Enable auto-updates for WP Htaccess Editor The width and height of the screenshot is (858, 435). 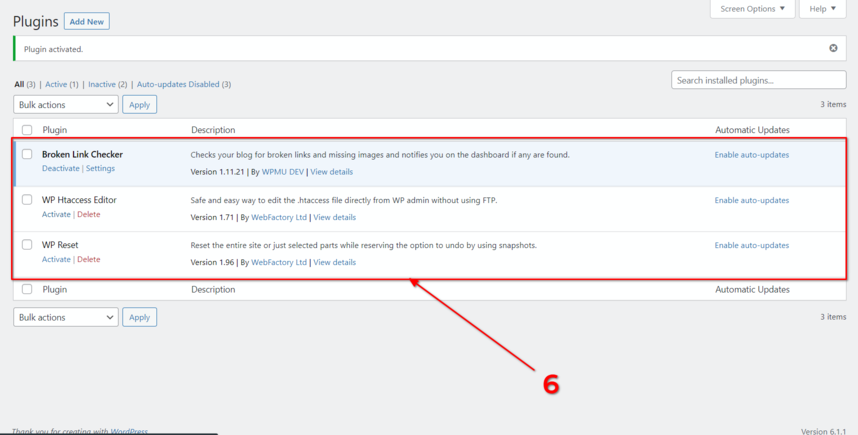(752, 200)
